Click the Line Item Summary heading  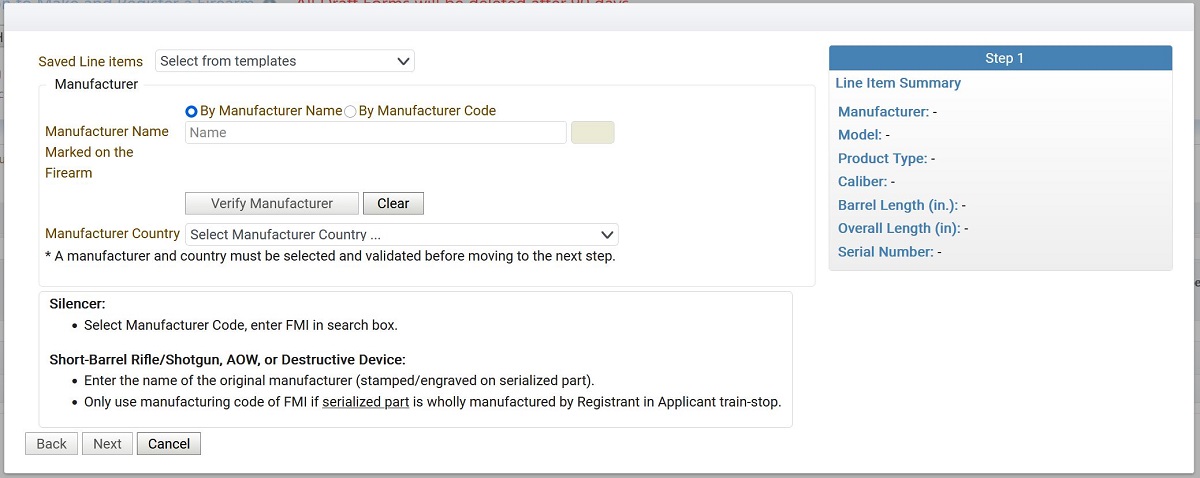[x=898, y=83]
